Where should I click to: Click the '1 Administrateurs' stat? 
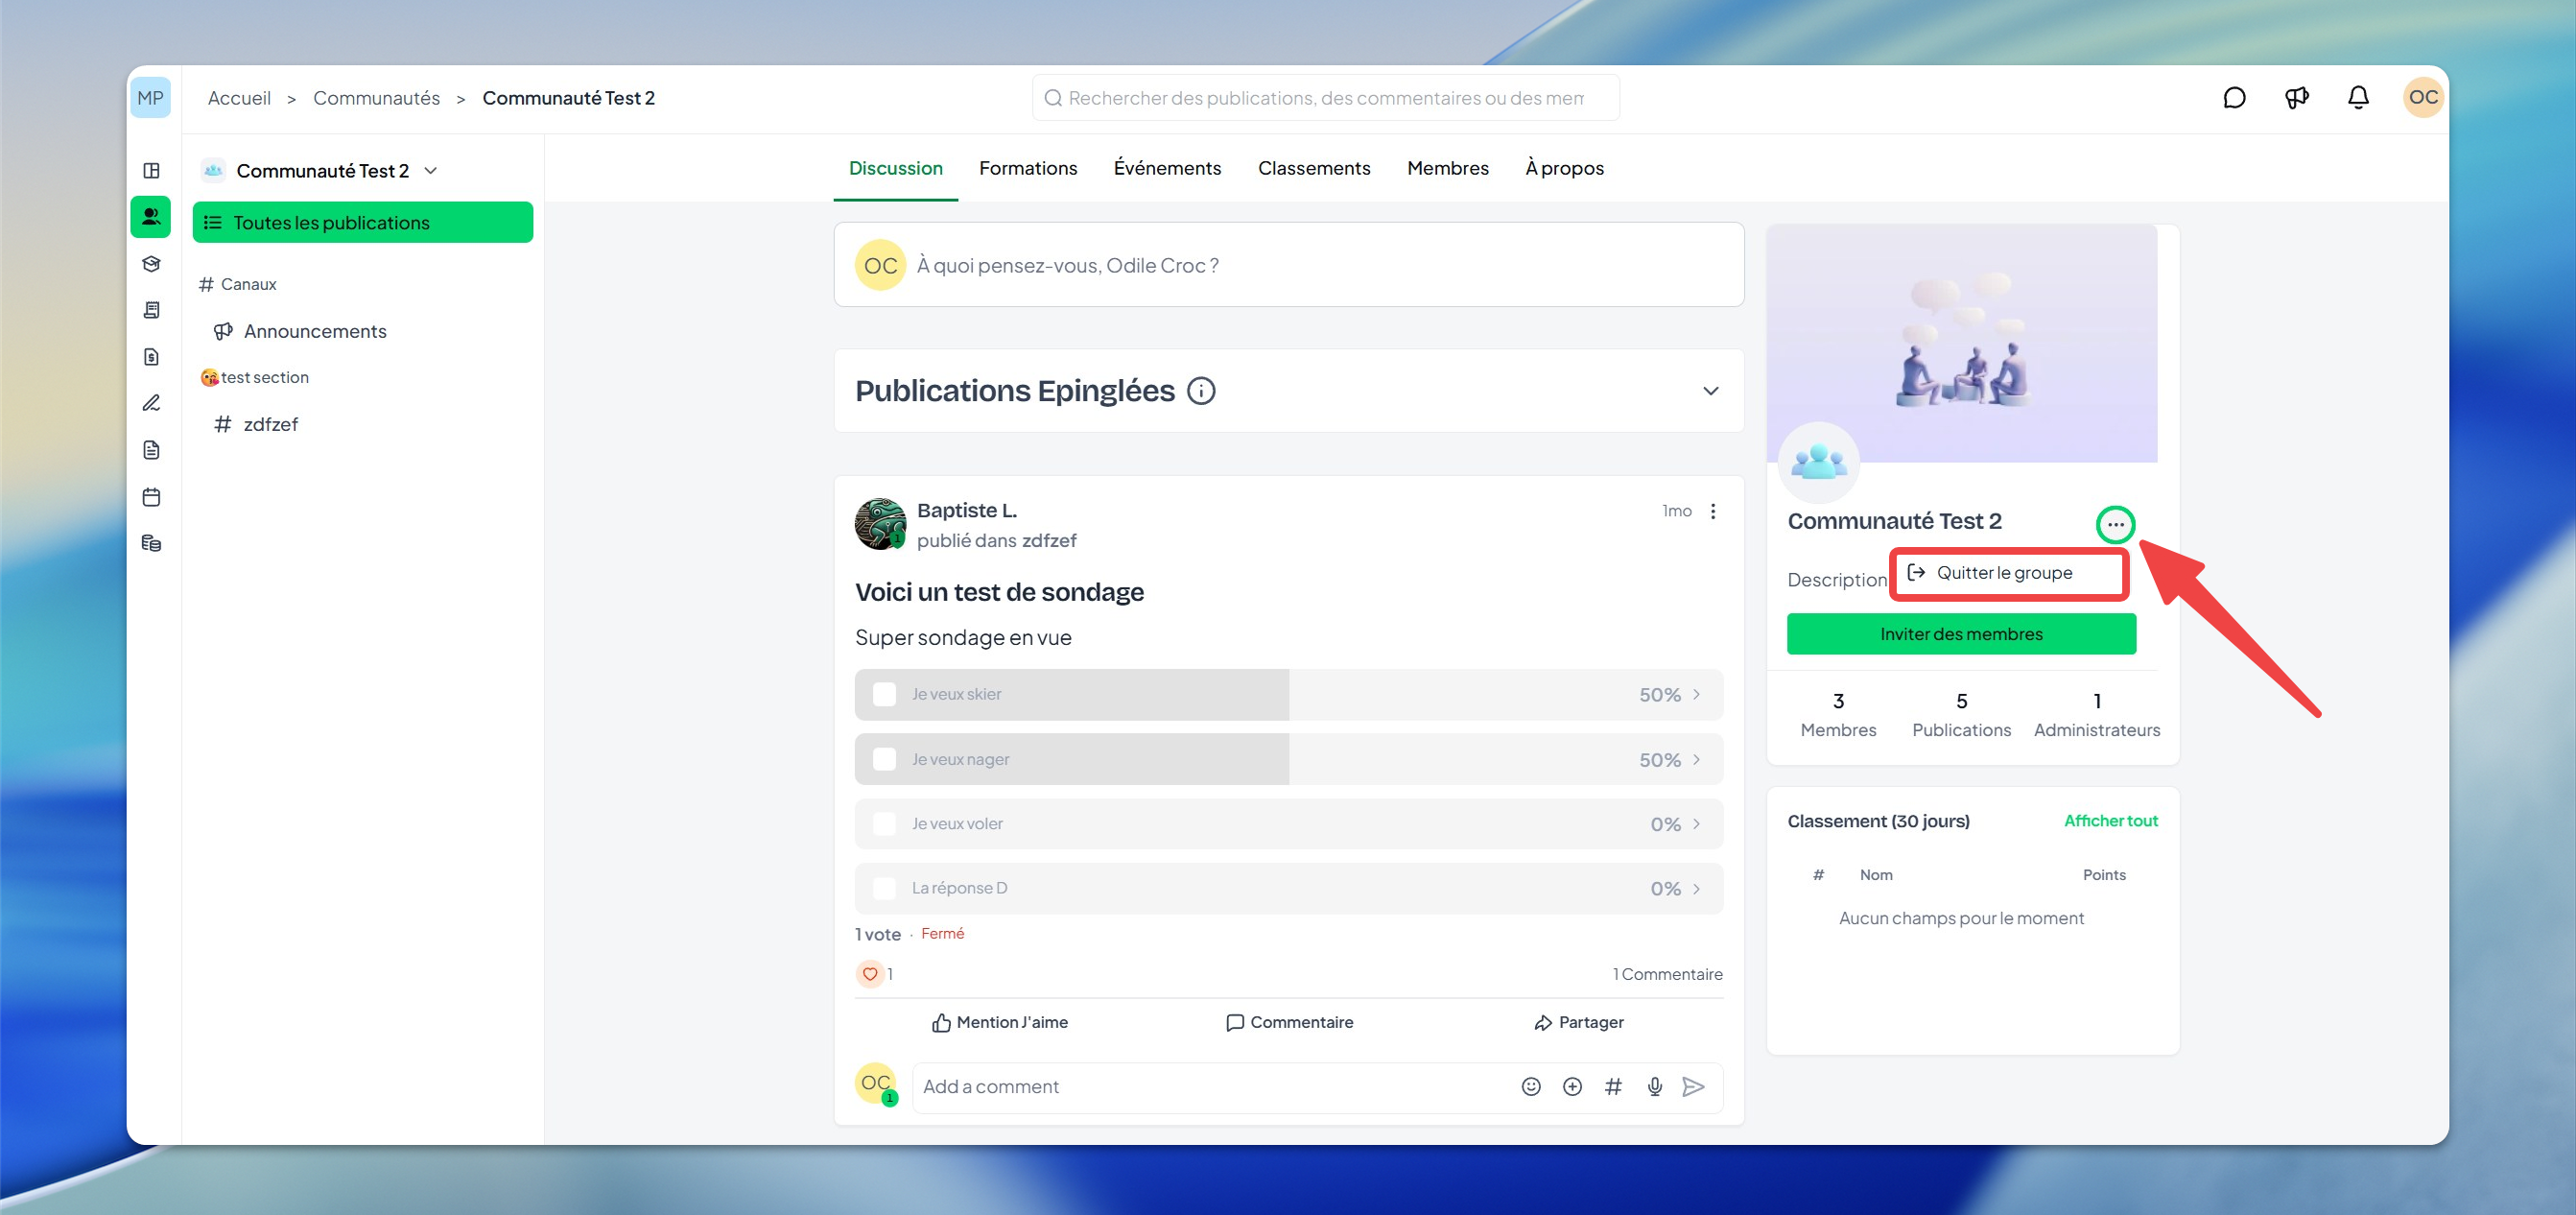point(2096,715)
